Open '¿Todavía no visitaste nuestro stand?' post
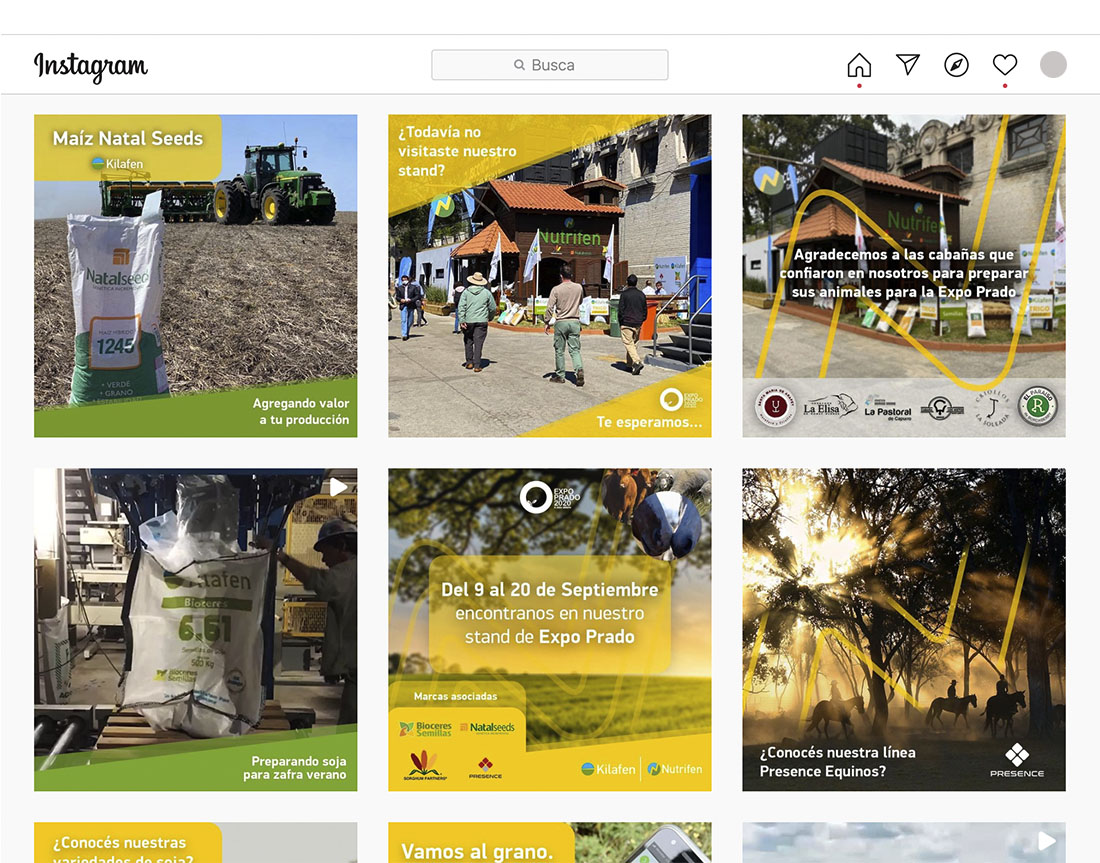Image resolution: width=1100 pixels, height=863 pixels. [x=550, y=276]
